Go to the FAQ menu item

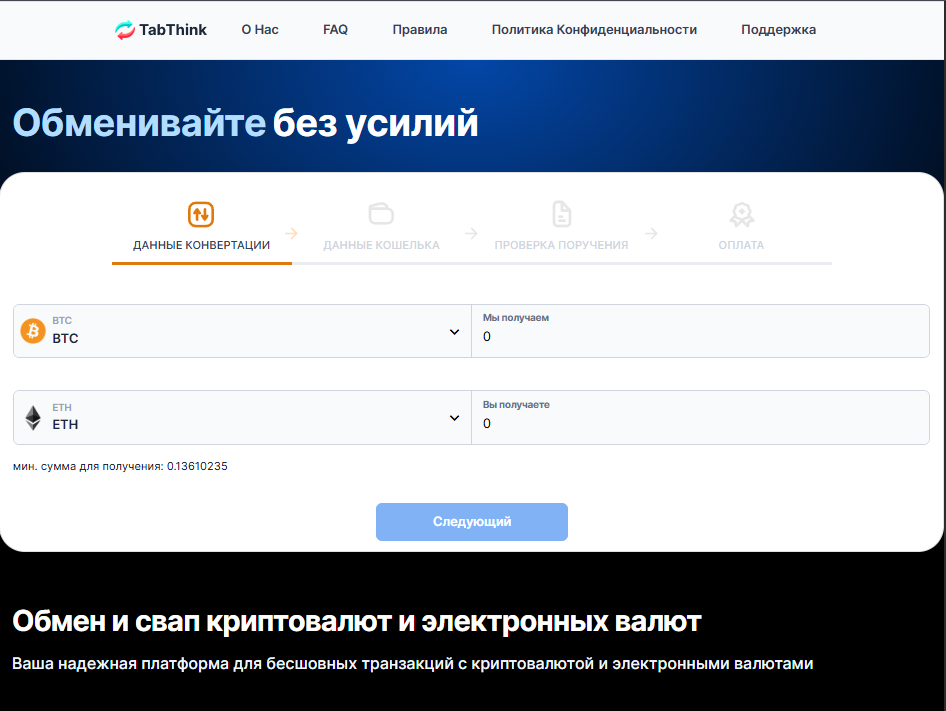click(x=335, y=30)
